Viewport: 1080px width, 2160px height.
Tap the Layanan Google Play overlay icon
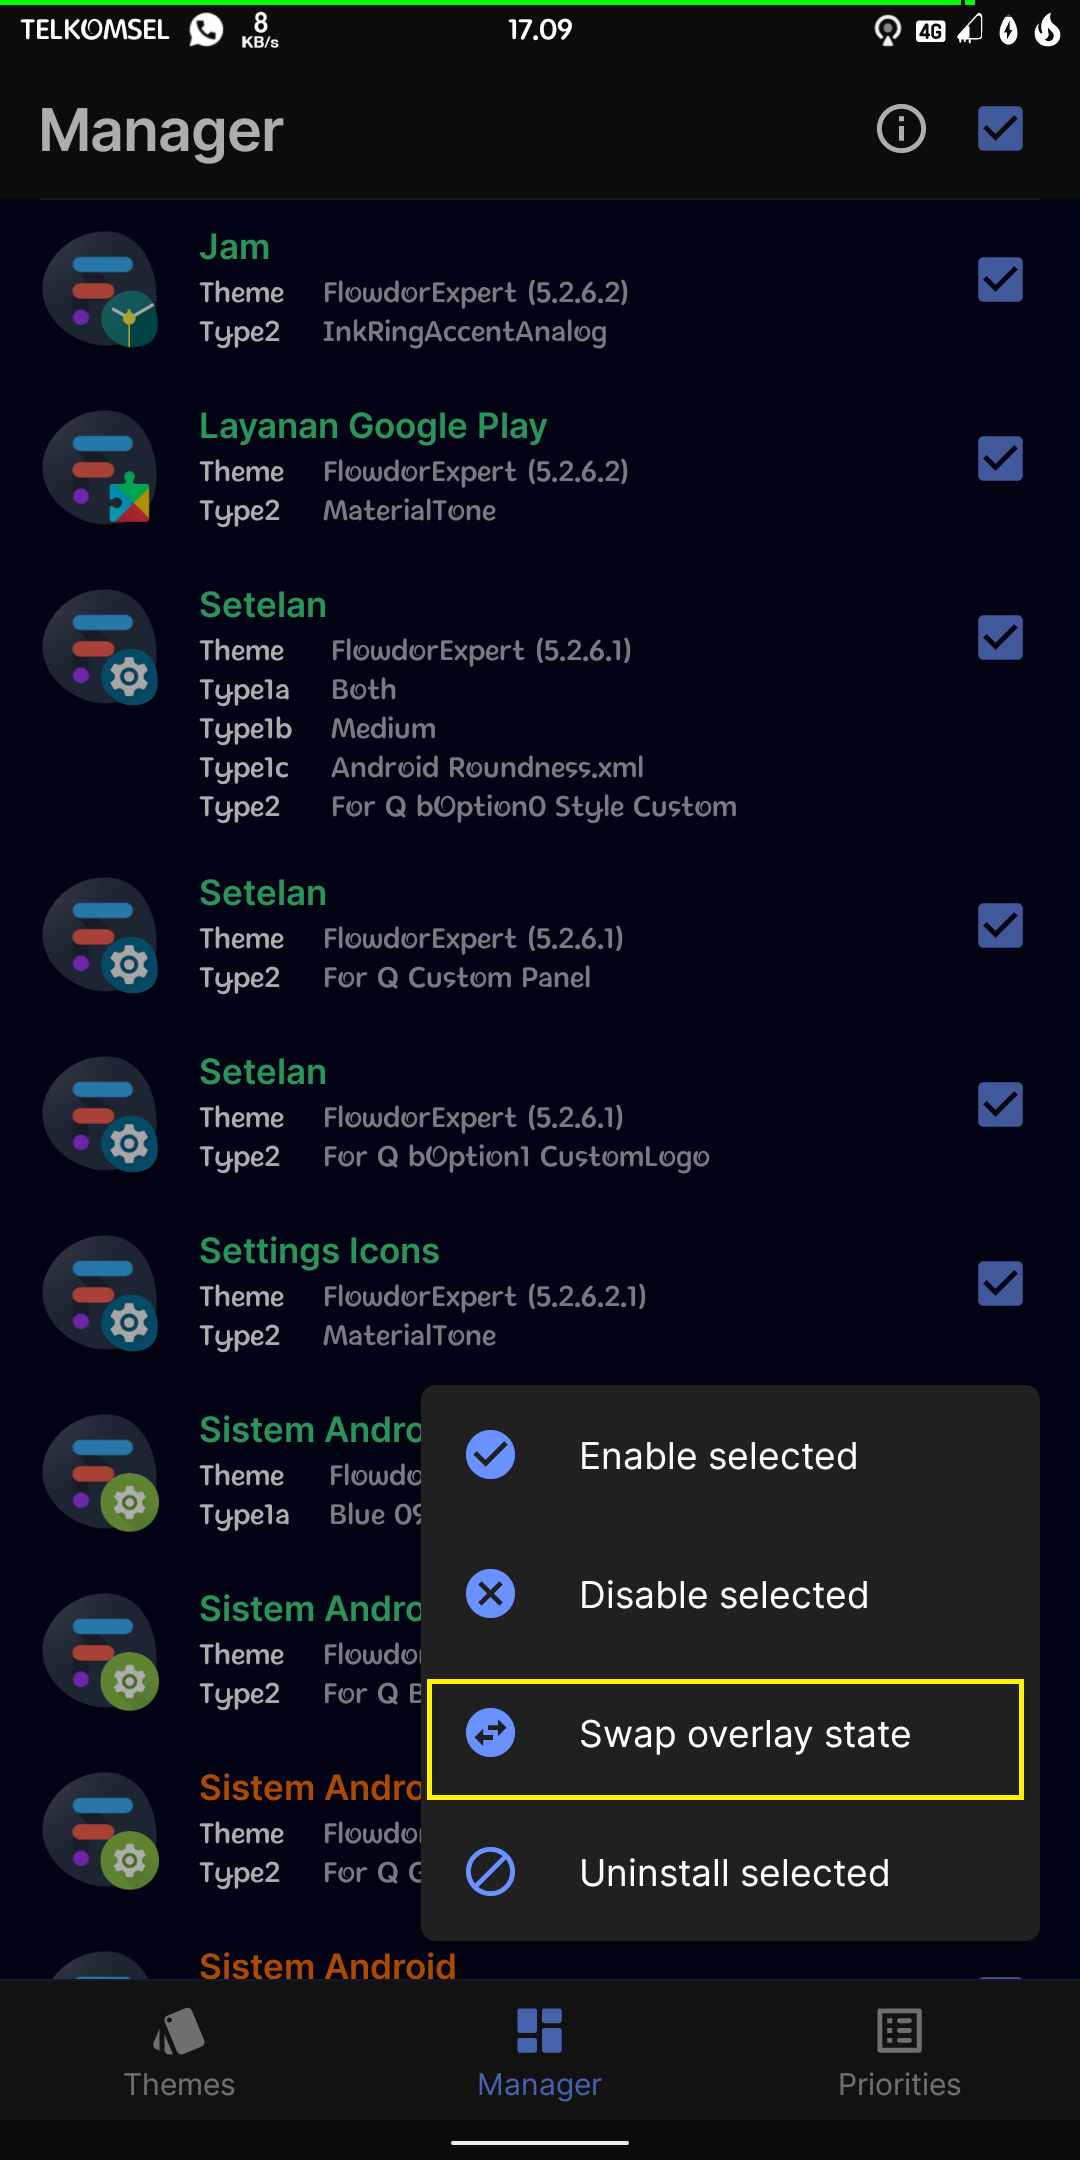tap(100, 468)
